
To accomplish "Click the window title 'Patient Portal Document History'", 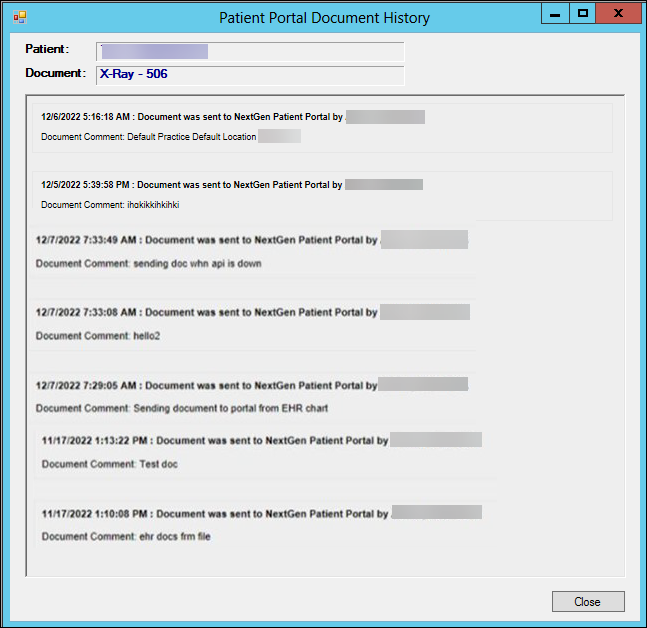I will click(324, 18).
